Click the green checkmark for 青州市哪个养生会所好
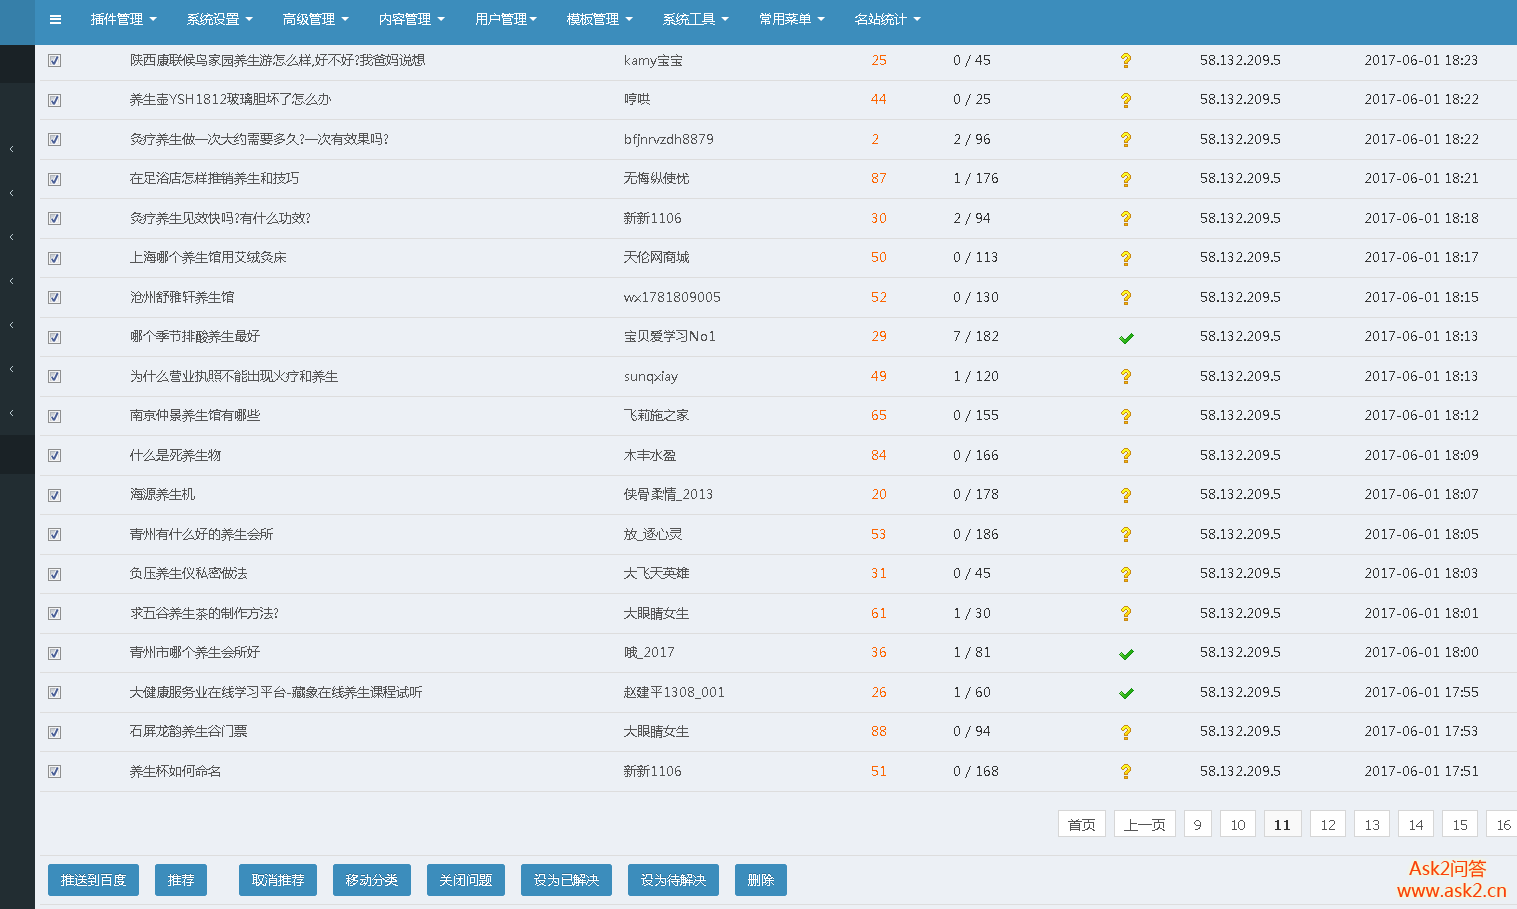This screenshot has width=1517, height=909. coord(1126,654)
